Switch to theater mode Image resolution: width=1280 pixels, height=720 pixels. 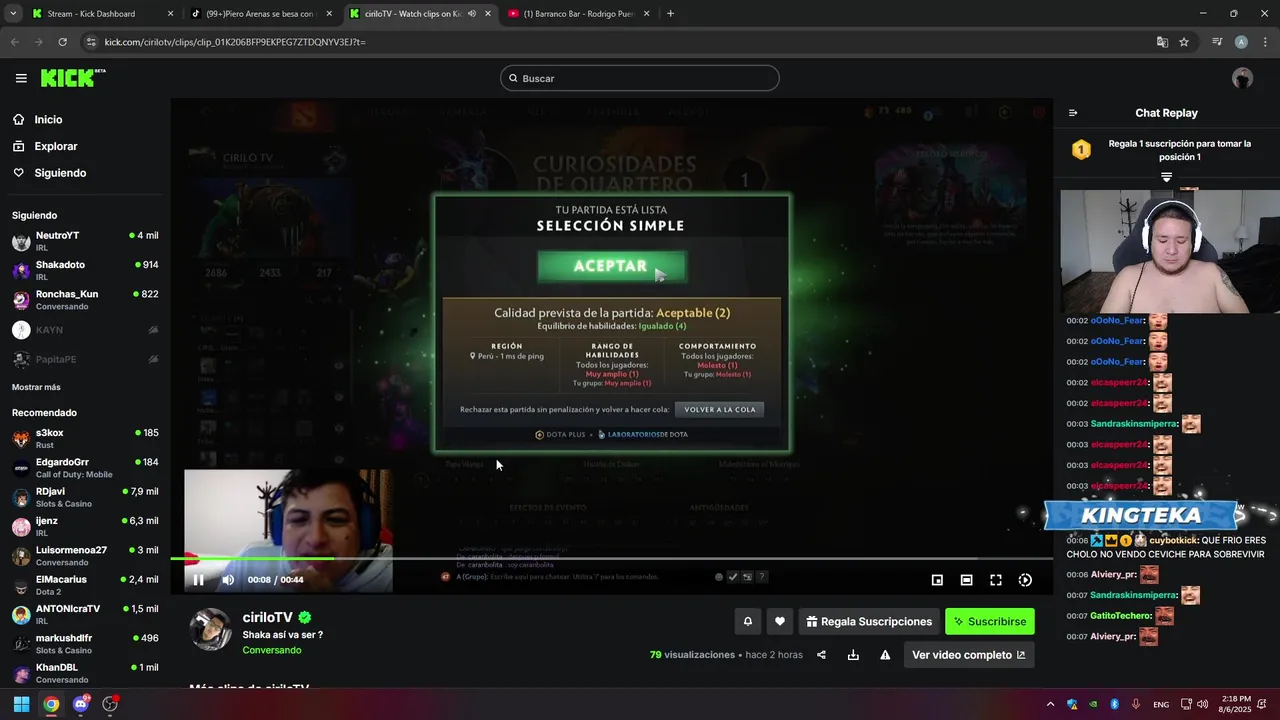point(966,580)
